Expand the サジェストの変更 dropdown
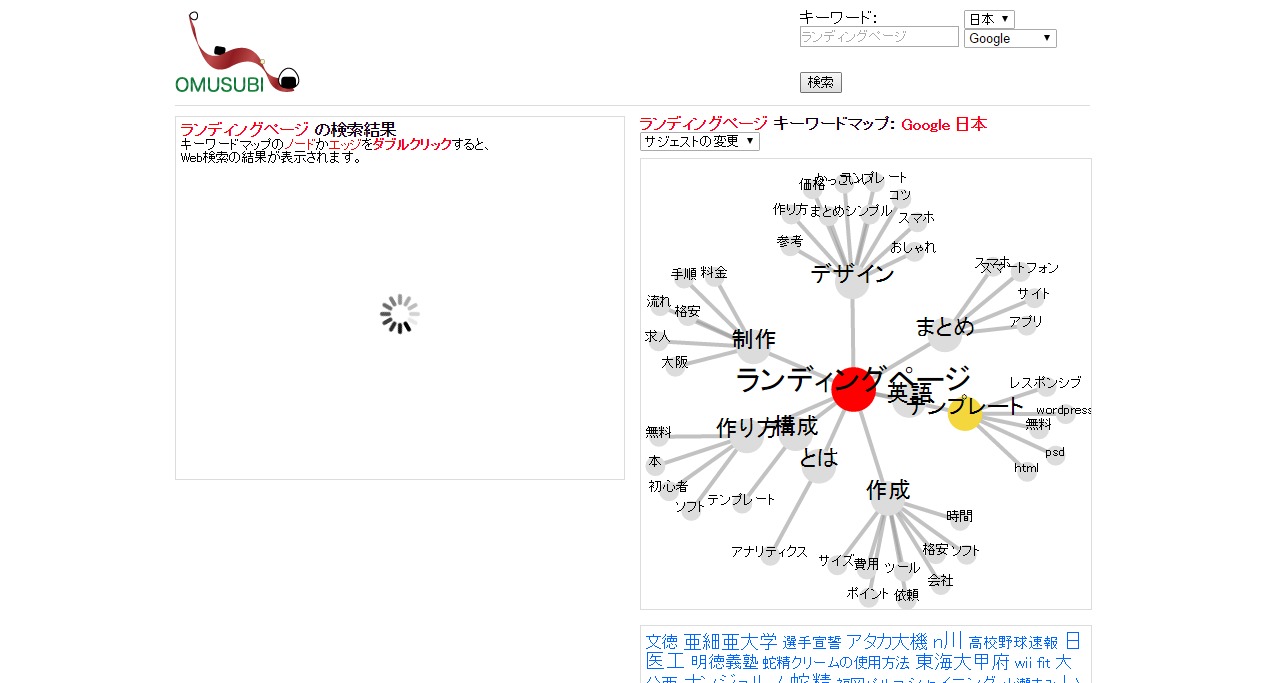The height and width of the screenshot is (683, 1264). click(x=700, y=142)
